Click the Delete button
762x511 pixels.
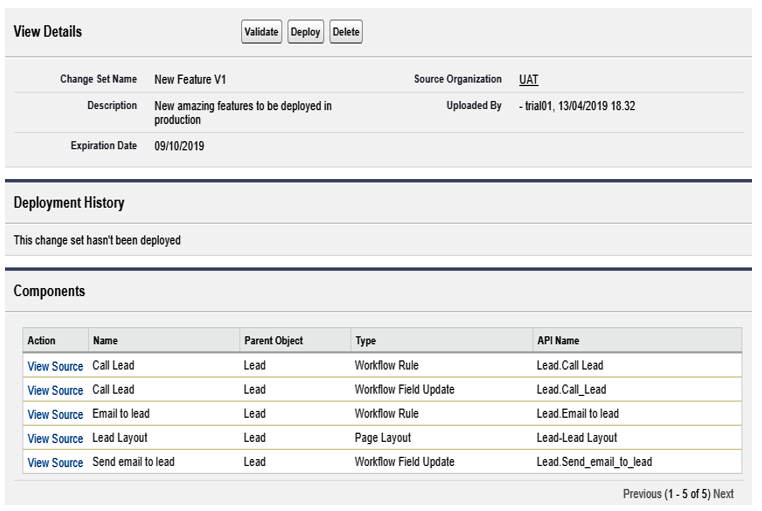346,32
